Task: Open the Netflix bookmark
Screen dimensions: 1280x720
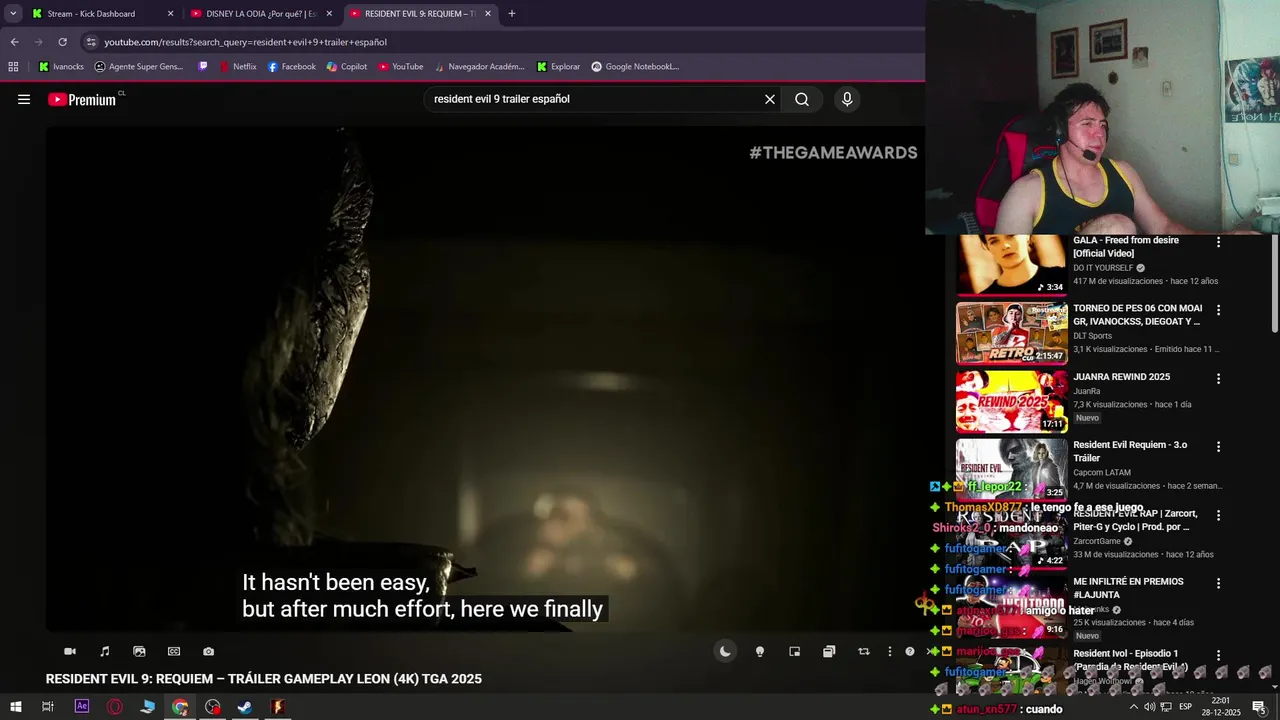Action: (238, 67)
